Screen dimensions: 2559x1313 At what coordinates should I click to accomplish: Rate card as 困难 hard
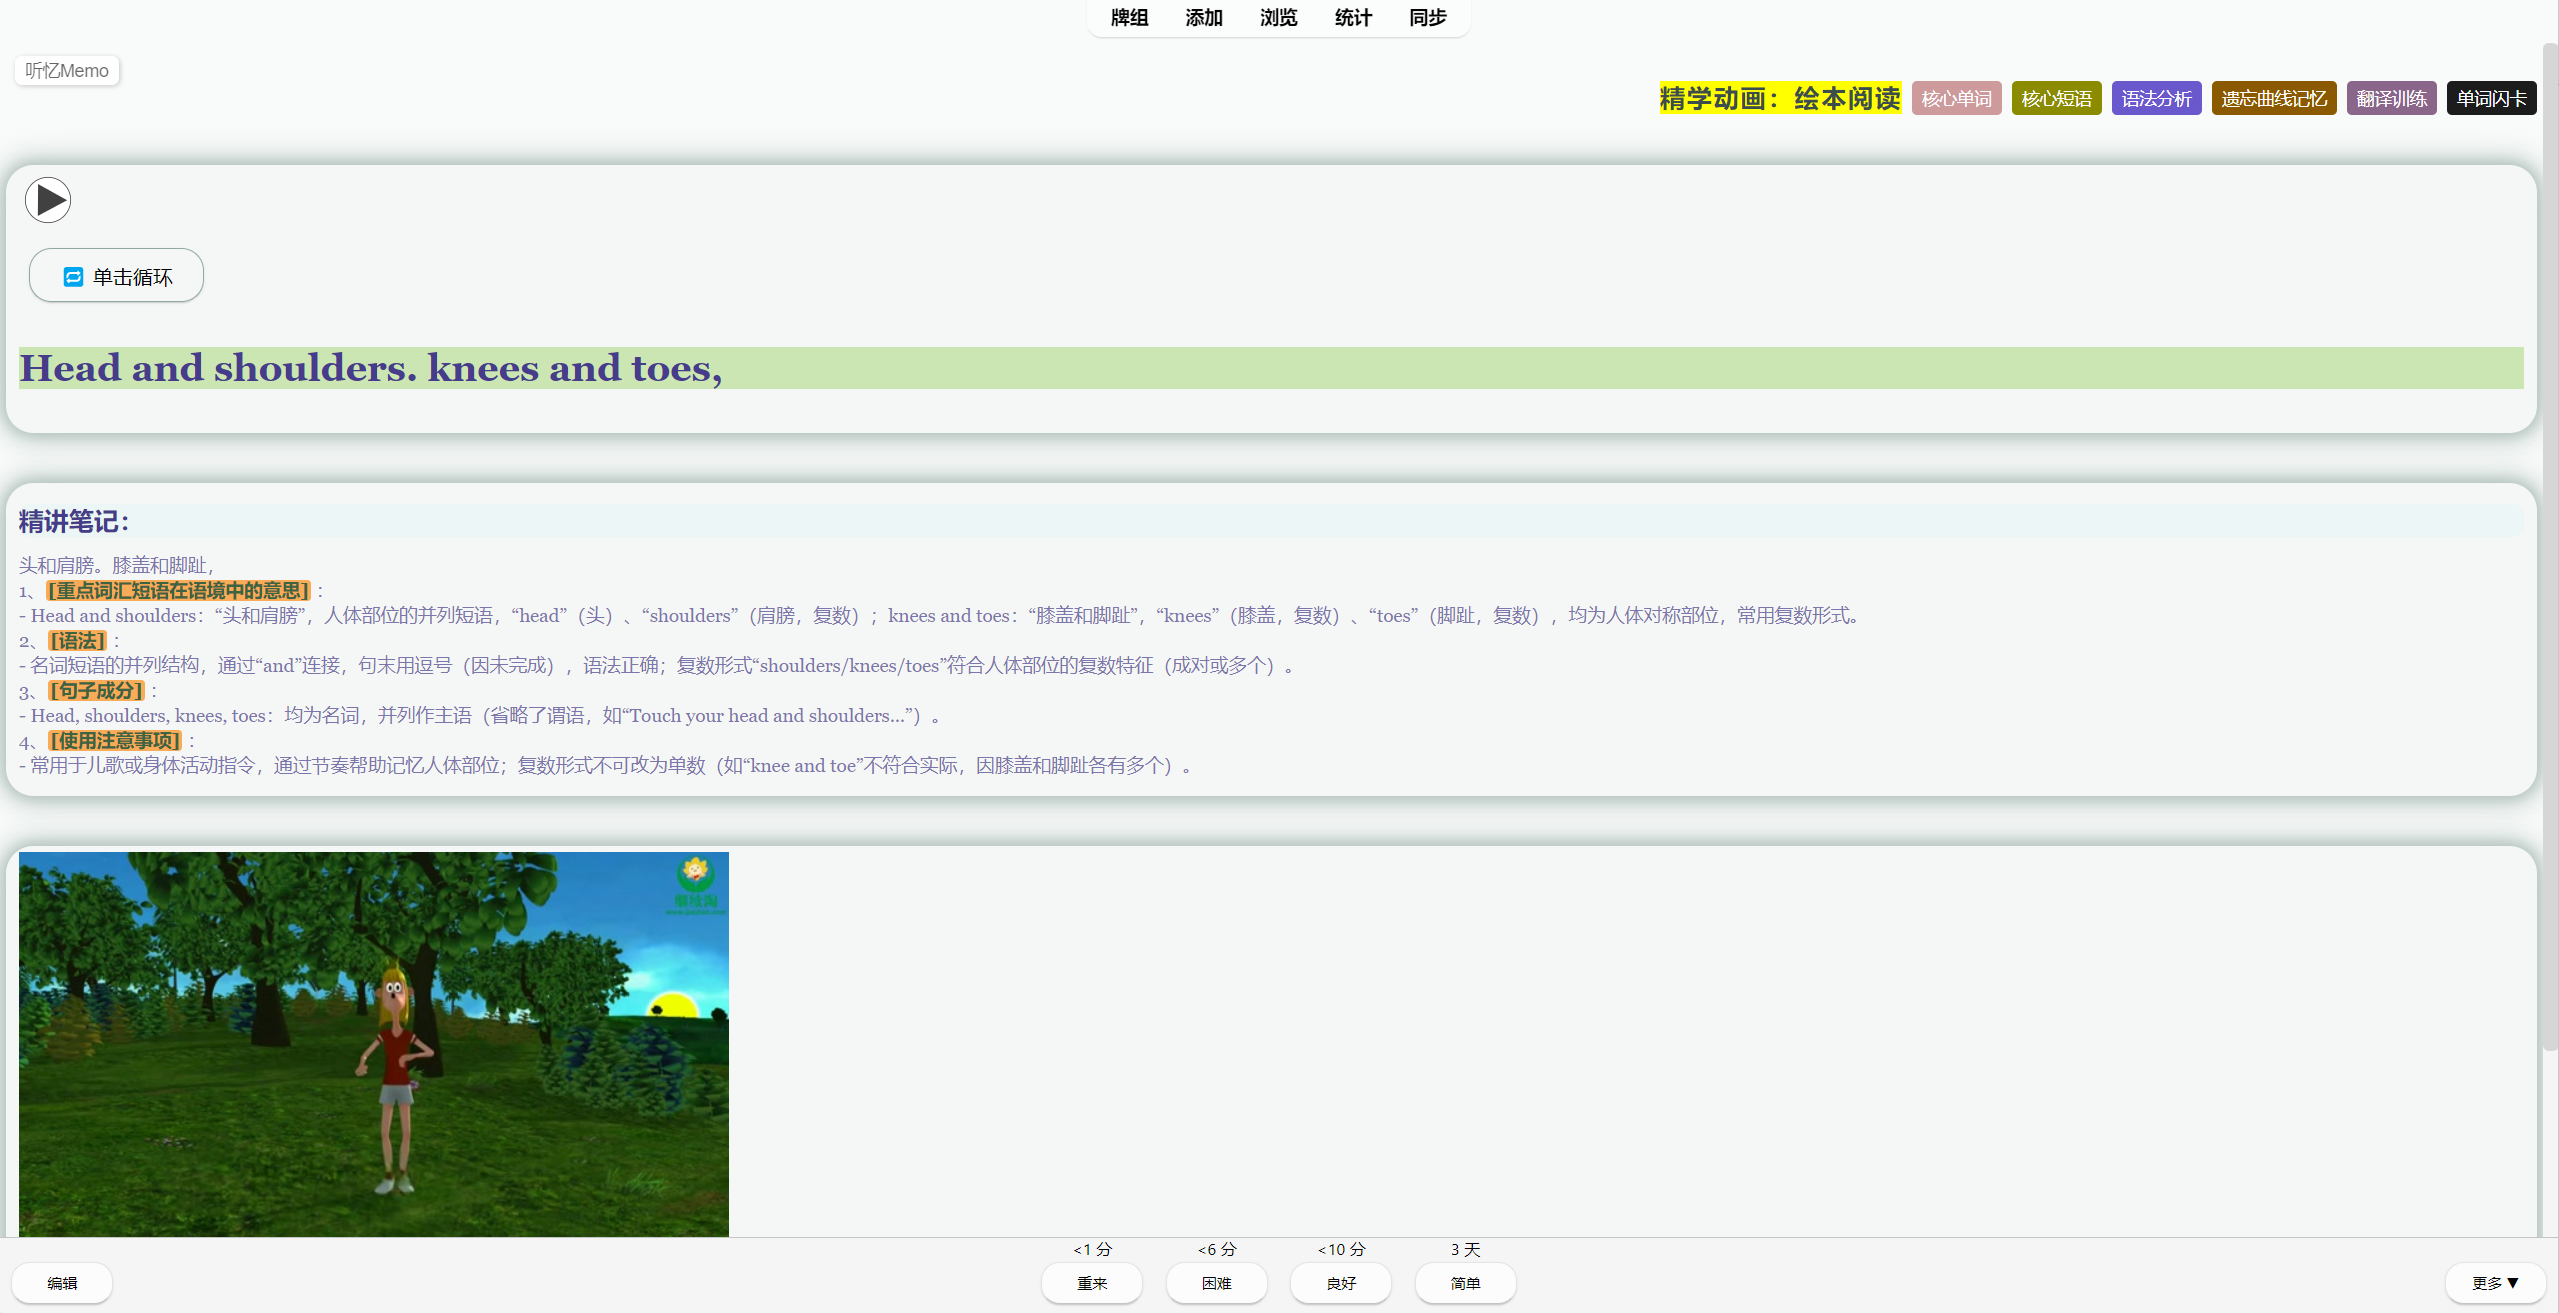click(x=1217, y=1283)
